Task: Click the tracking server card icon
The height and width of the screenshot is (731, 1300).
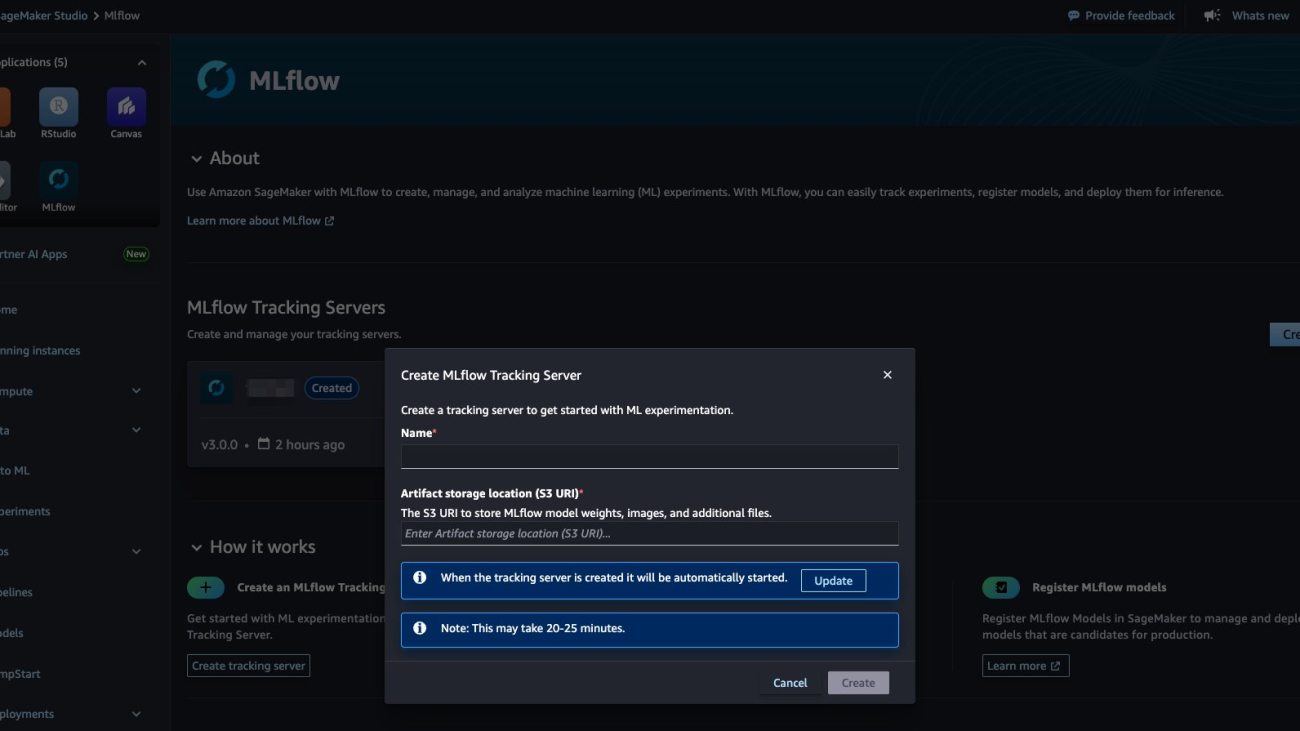Action: pyautogui.click(x=216, y=388)
